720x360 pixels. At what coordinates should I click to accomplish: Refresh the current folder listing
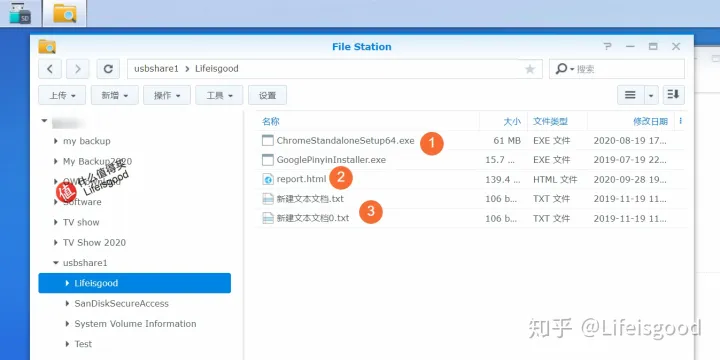tap(108, 69)
